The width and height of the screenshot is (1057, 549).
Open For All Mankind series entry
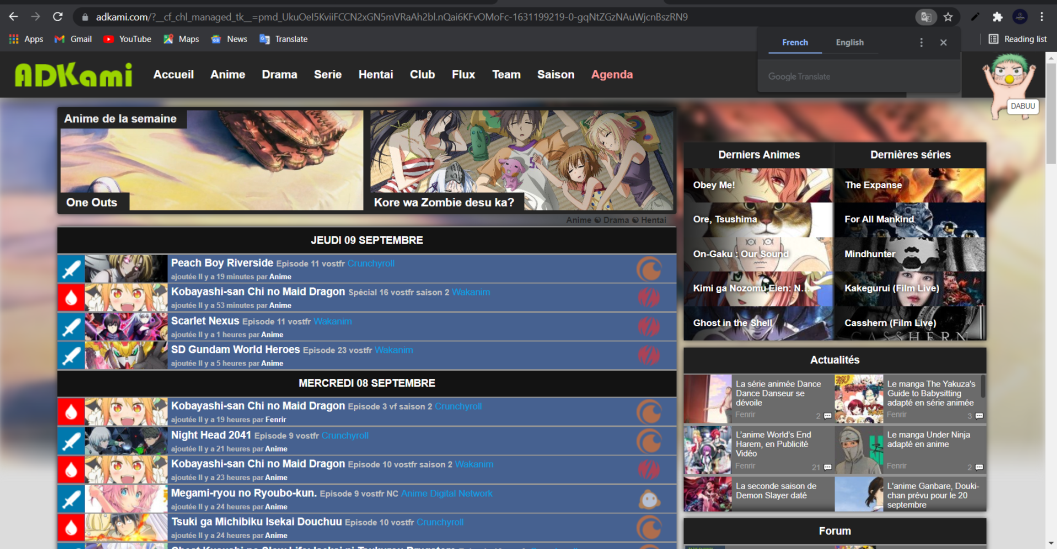pos(910,220)
